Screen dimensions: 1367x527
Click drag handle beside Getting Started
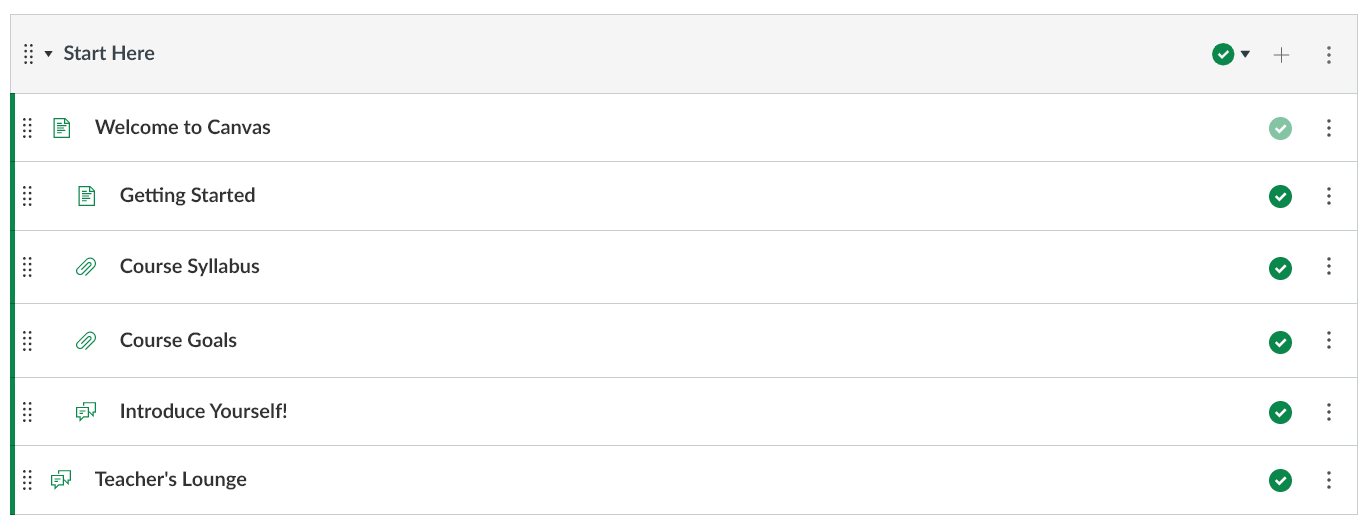28,196
